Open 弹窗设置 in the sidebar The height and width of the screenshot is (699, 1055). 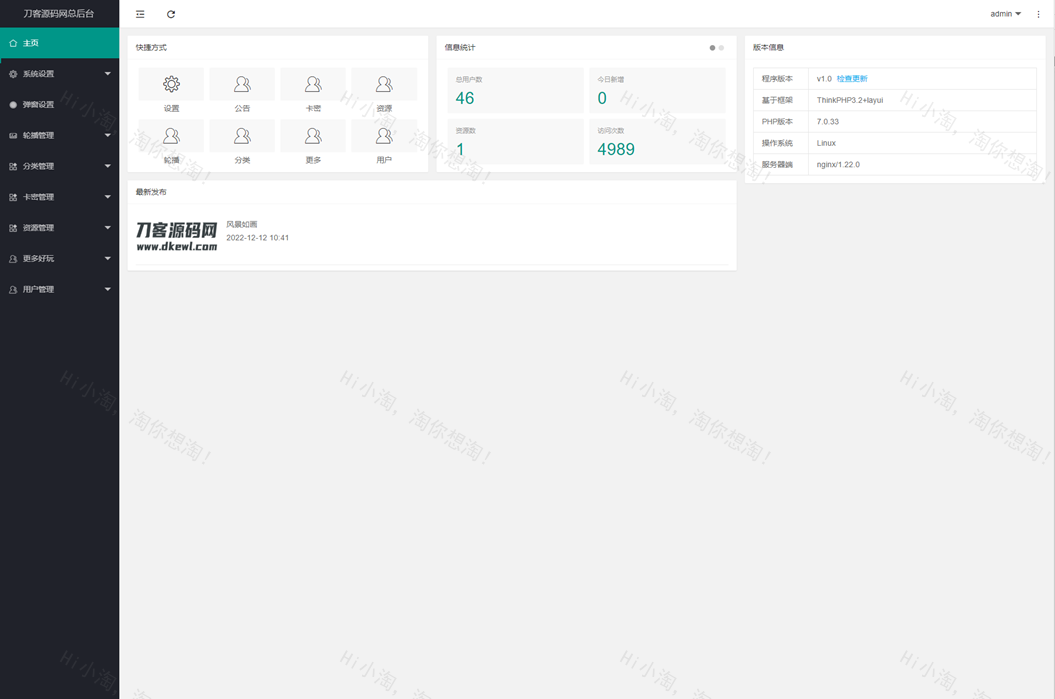click(59, 105)
